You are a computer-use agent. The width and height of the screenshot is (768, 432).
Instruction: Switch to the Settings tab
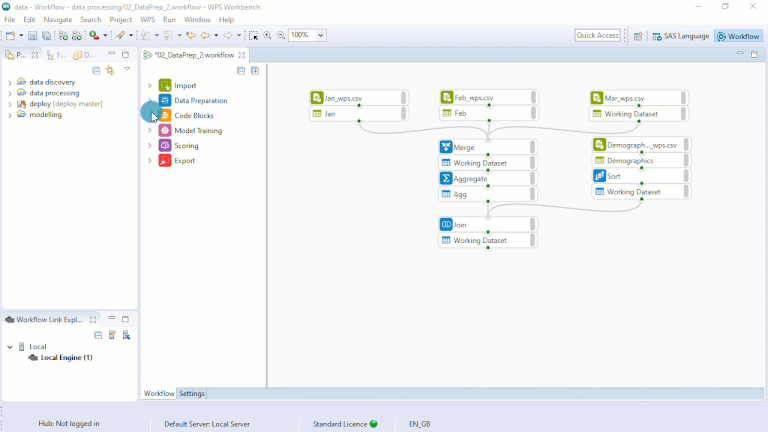[192, 394]
